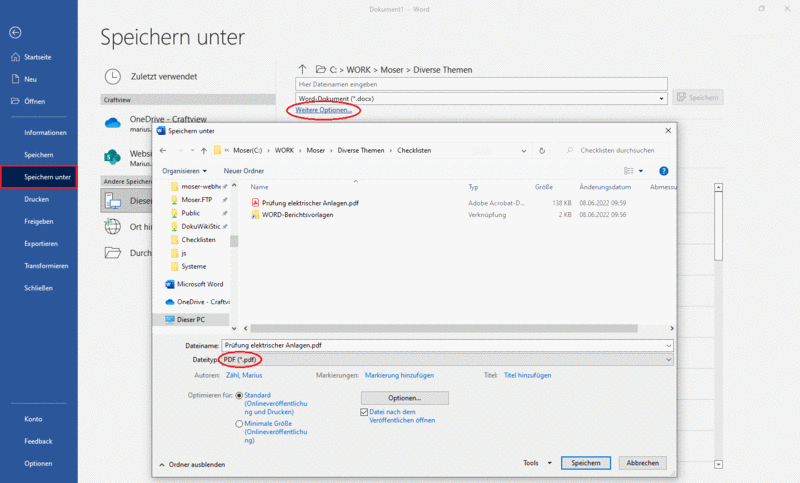Select the Minimale Größe radio button
This screenshot has width=800, height=483.
tap(239, 424)
